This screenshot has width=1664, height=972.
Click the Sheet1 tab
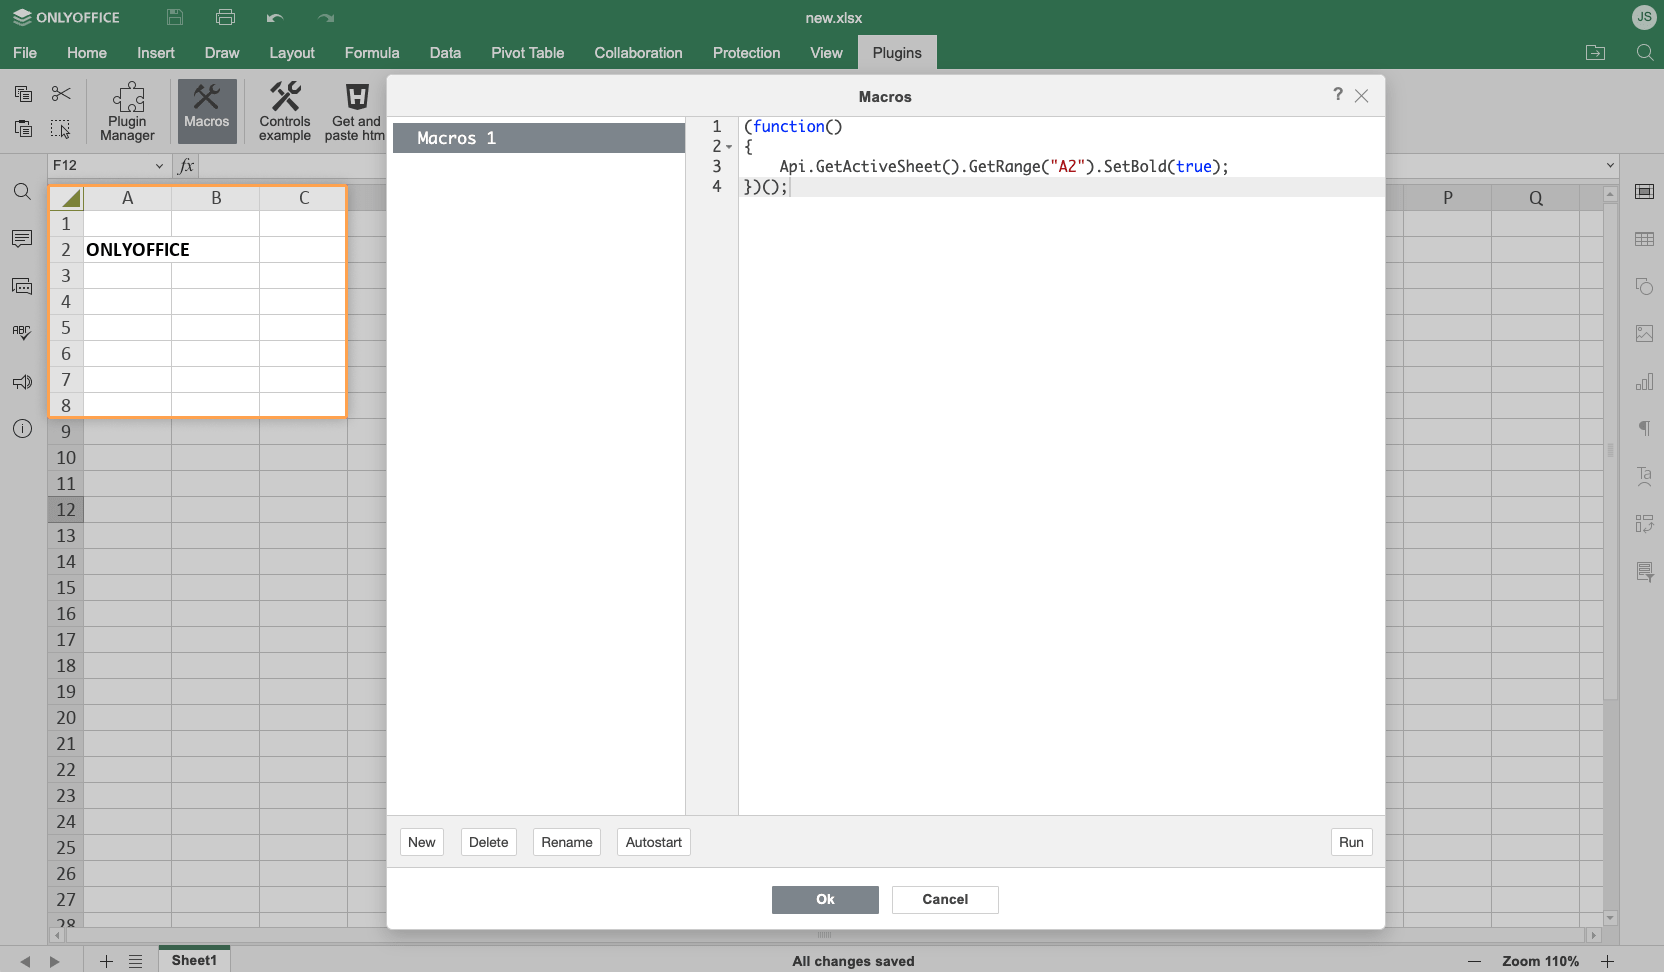coord(194,960)
